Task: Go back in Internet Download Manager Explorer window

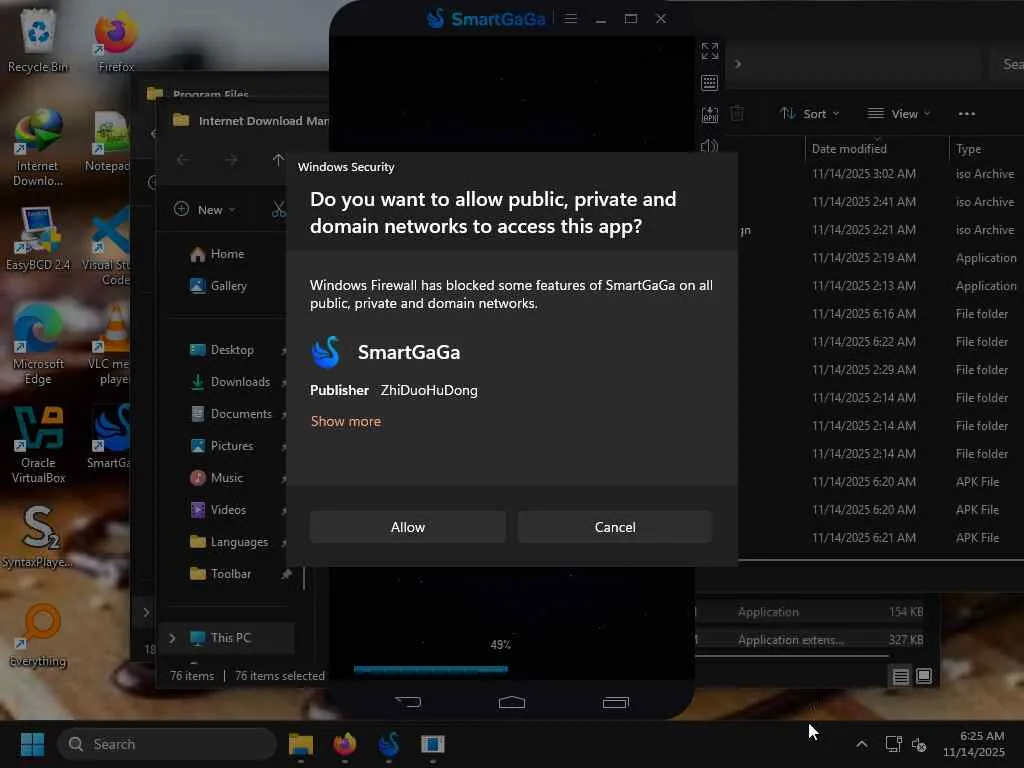Action: point(184,160)
